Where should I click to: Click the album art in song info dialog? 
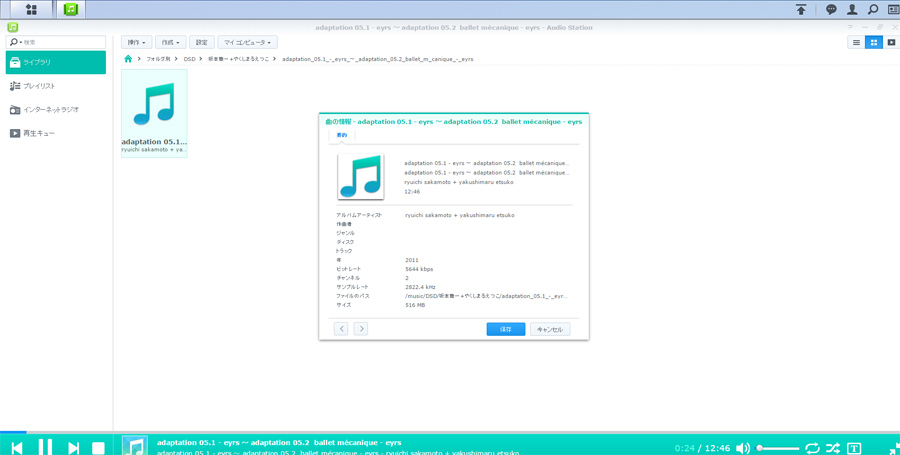(361, 177)
